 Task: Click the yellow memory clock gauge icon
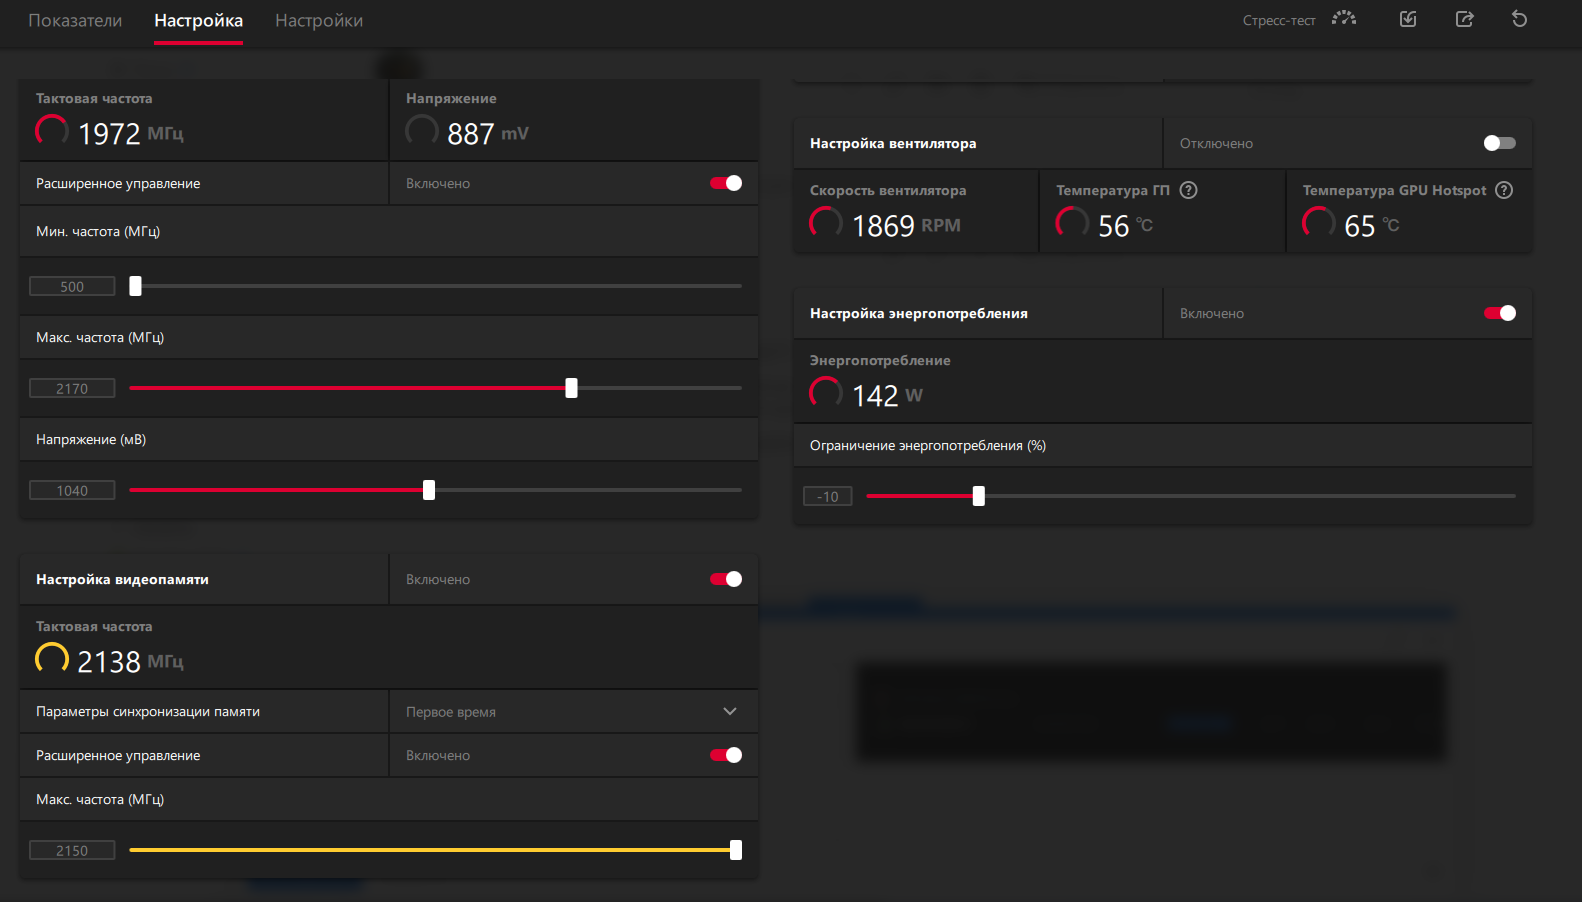[52, 659]
